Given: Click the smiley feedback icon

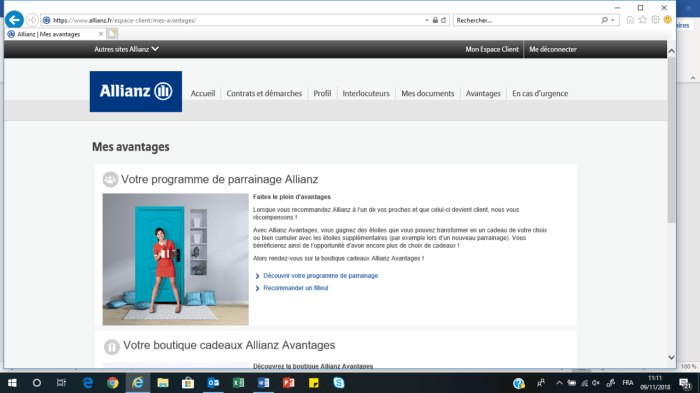Looking at the screenshot, I should (667, 20).
